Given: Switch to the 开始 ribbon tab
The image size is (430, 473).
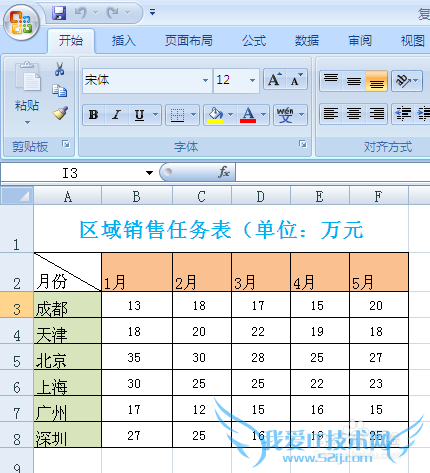Looking at the screenshot, I should (71, 41).
